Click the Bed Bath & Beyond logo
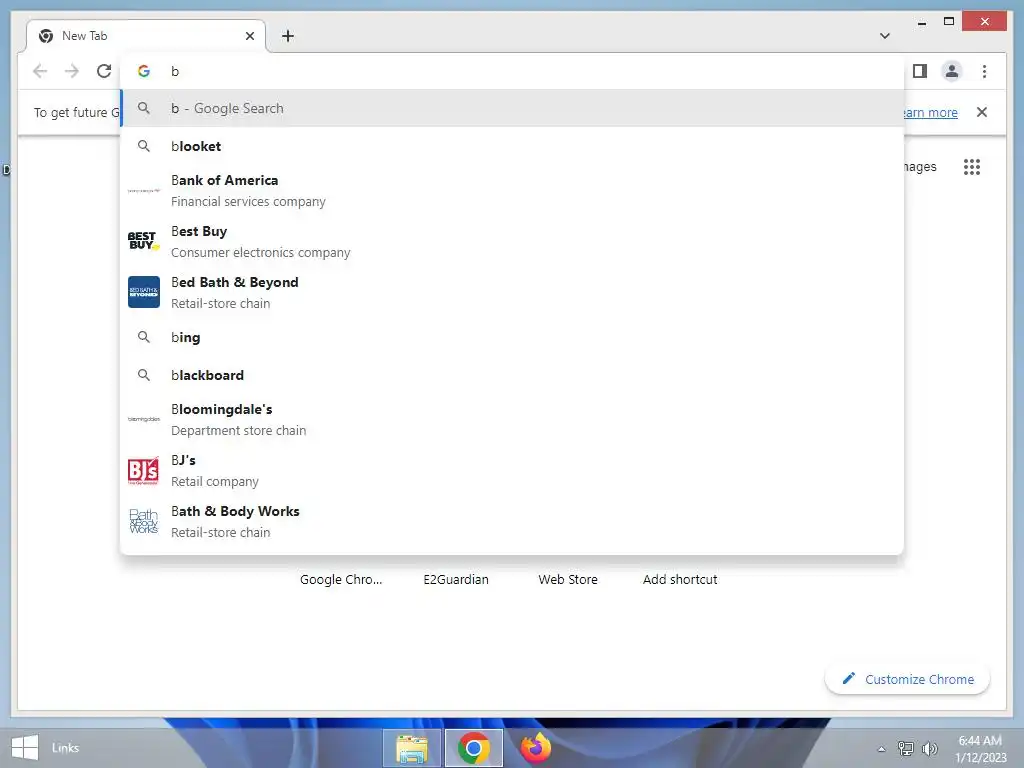Screen dimensions: 1024x768 tap(144, 292)
